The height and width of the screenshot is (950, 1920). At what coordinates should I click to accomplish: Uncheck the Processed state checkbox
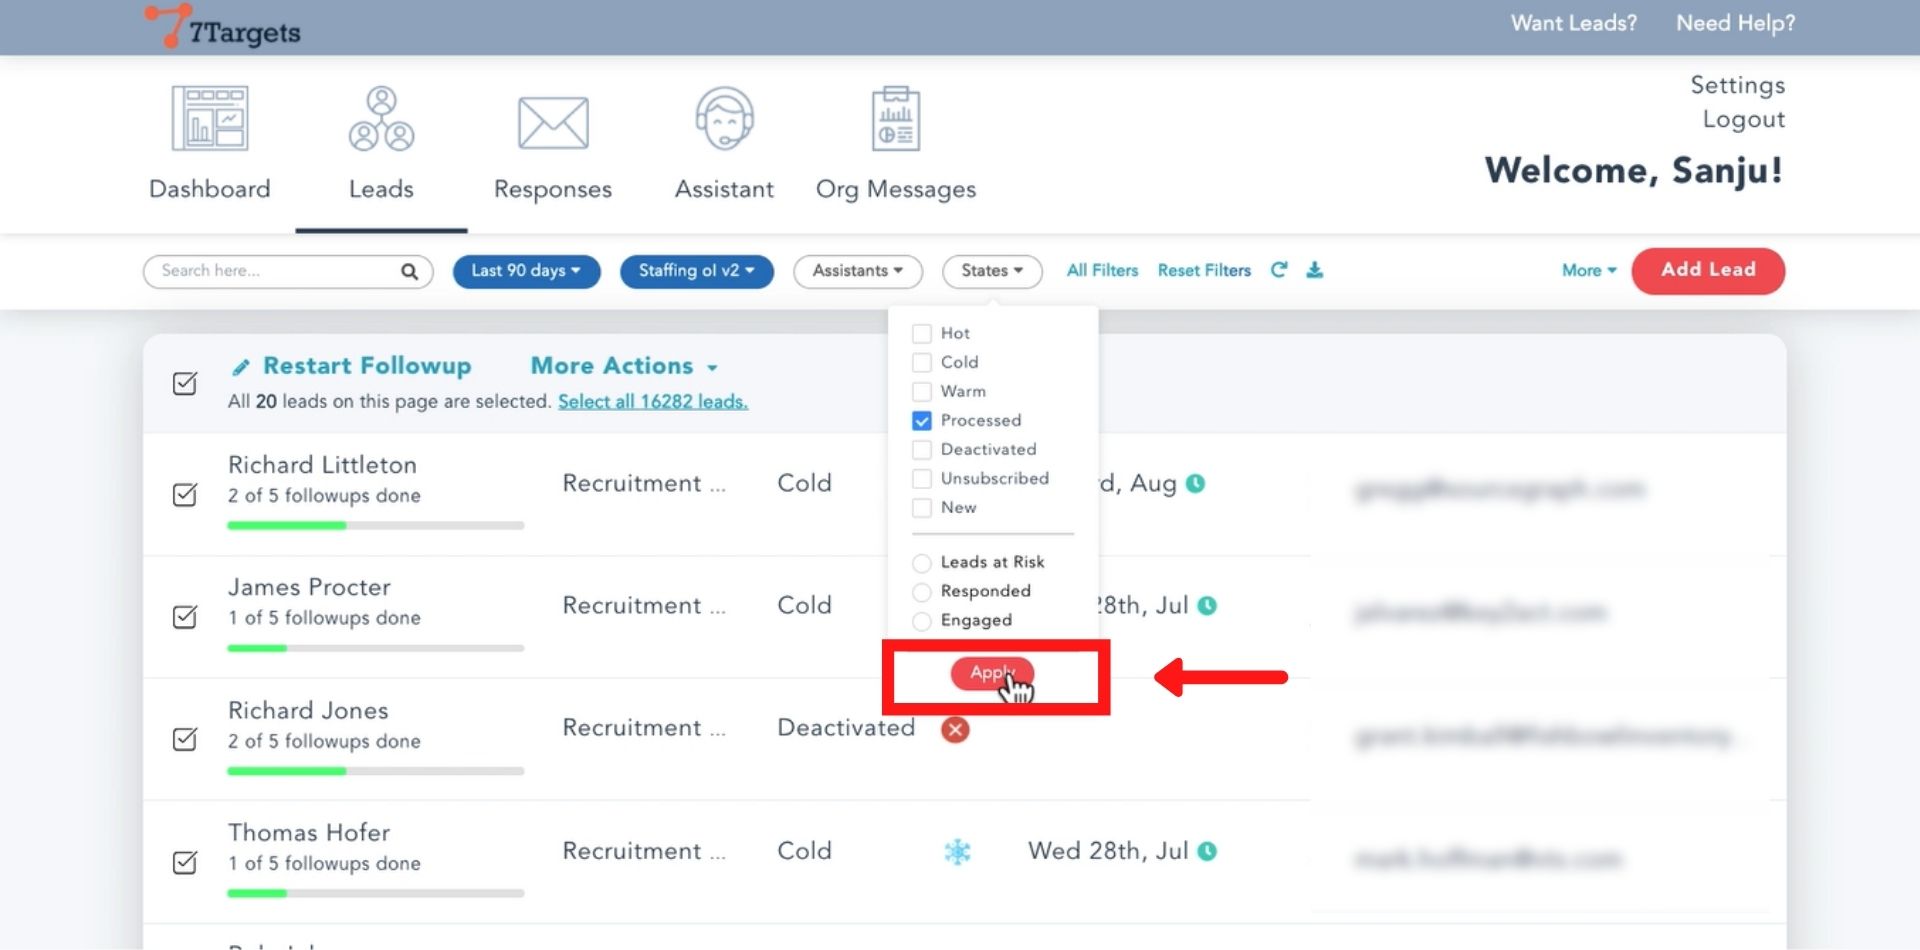click(922, 421)
